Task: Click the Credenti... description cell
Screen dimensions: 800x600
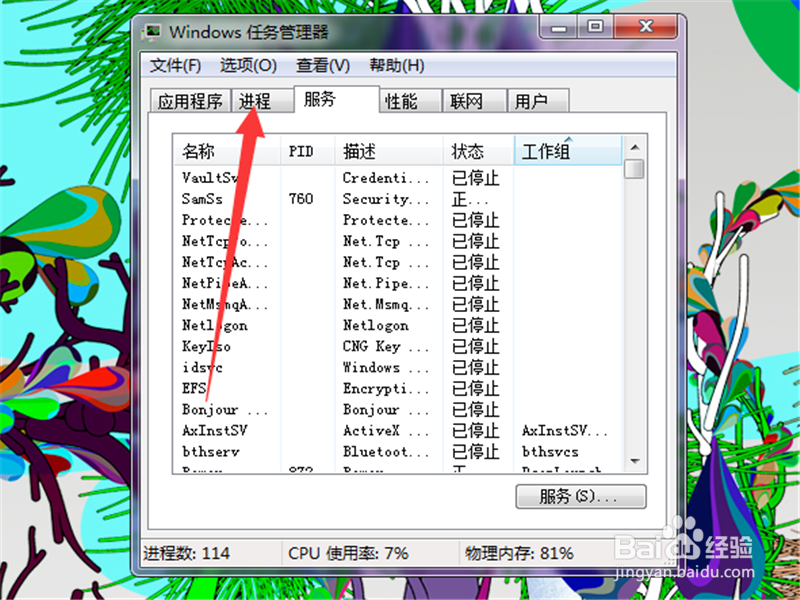Action: pos(385,178)
